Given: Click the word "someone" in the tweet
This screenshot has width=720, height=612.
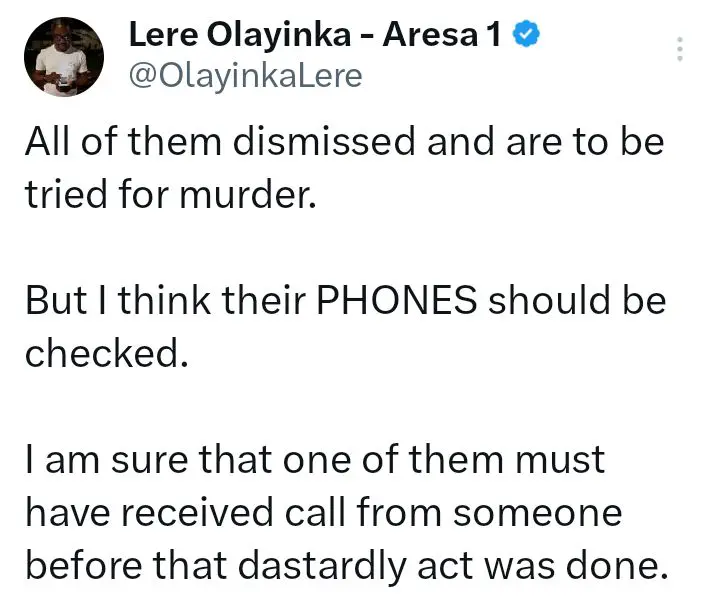Looking at the screenshot, I should (537, 514).
